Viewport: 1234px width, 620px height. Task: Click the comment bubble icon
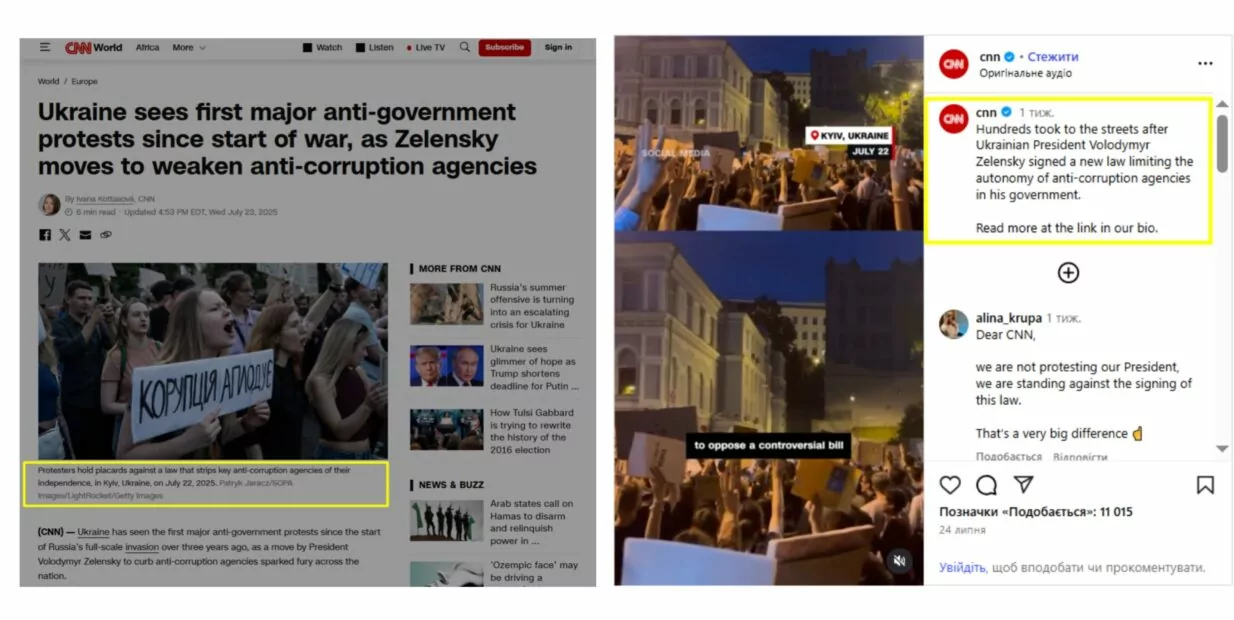(986, 485)
